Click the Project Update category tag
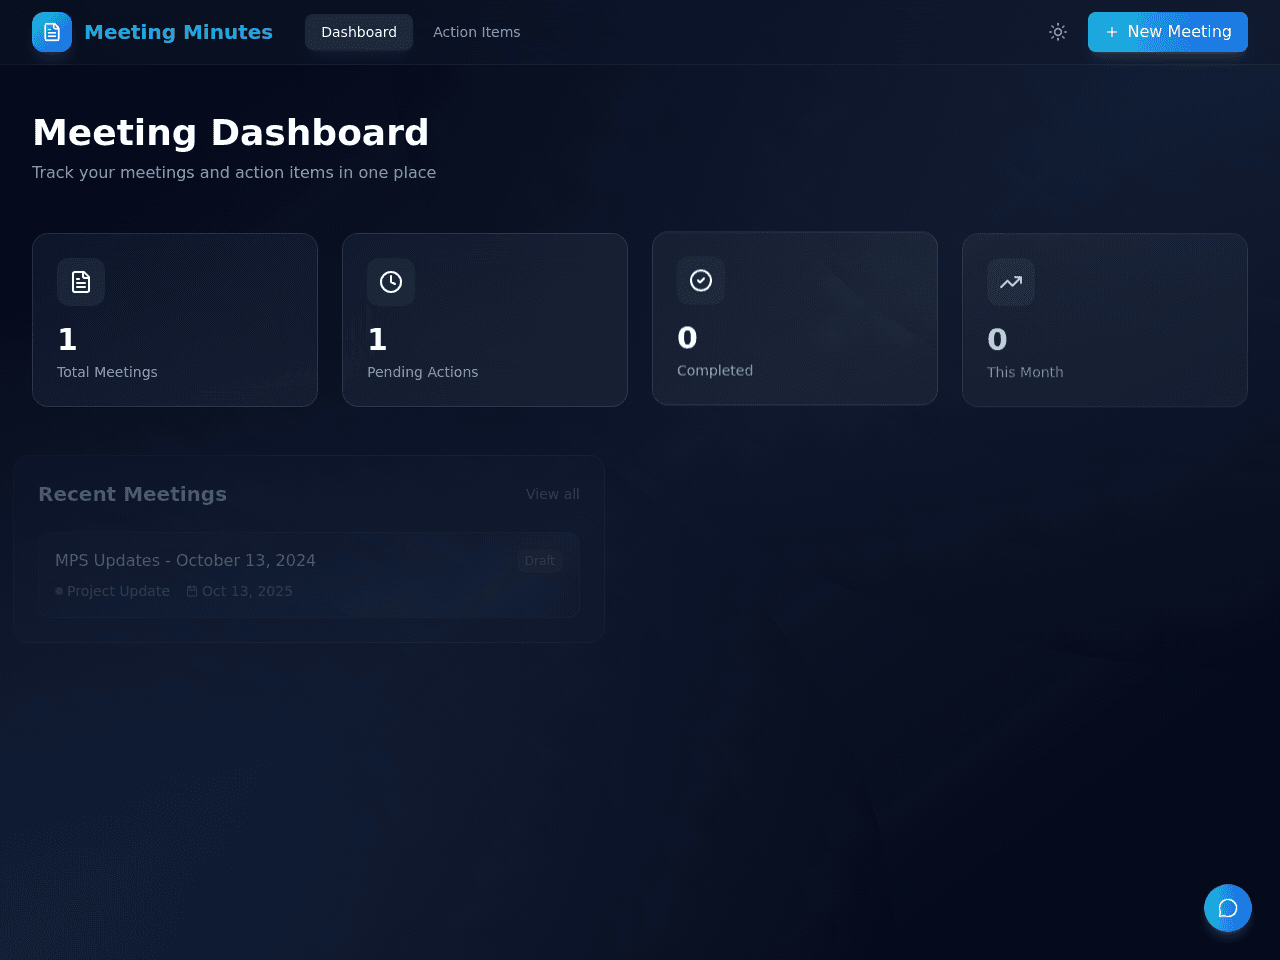 [x=112, y=591]
